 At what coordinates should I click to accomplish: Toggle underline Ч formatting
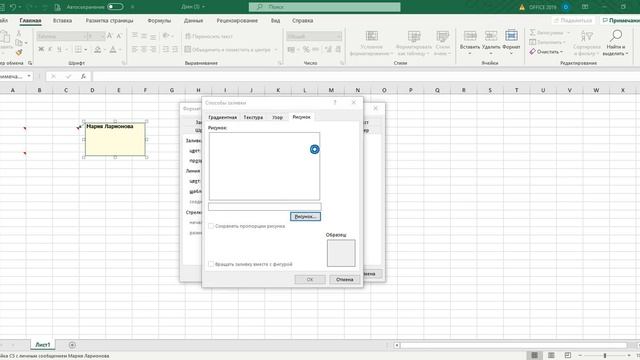(x=59, y=49)
